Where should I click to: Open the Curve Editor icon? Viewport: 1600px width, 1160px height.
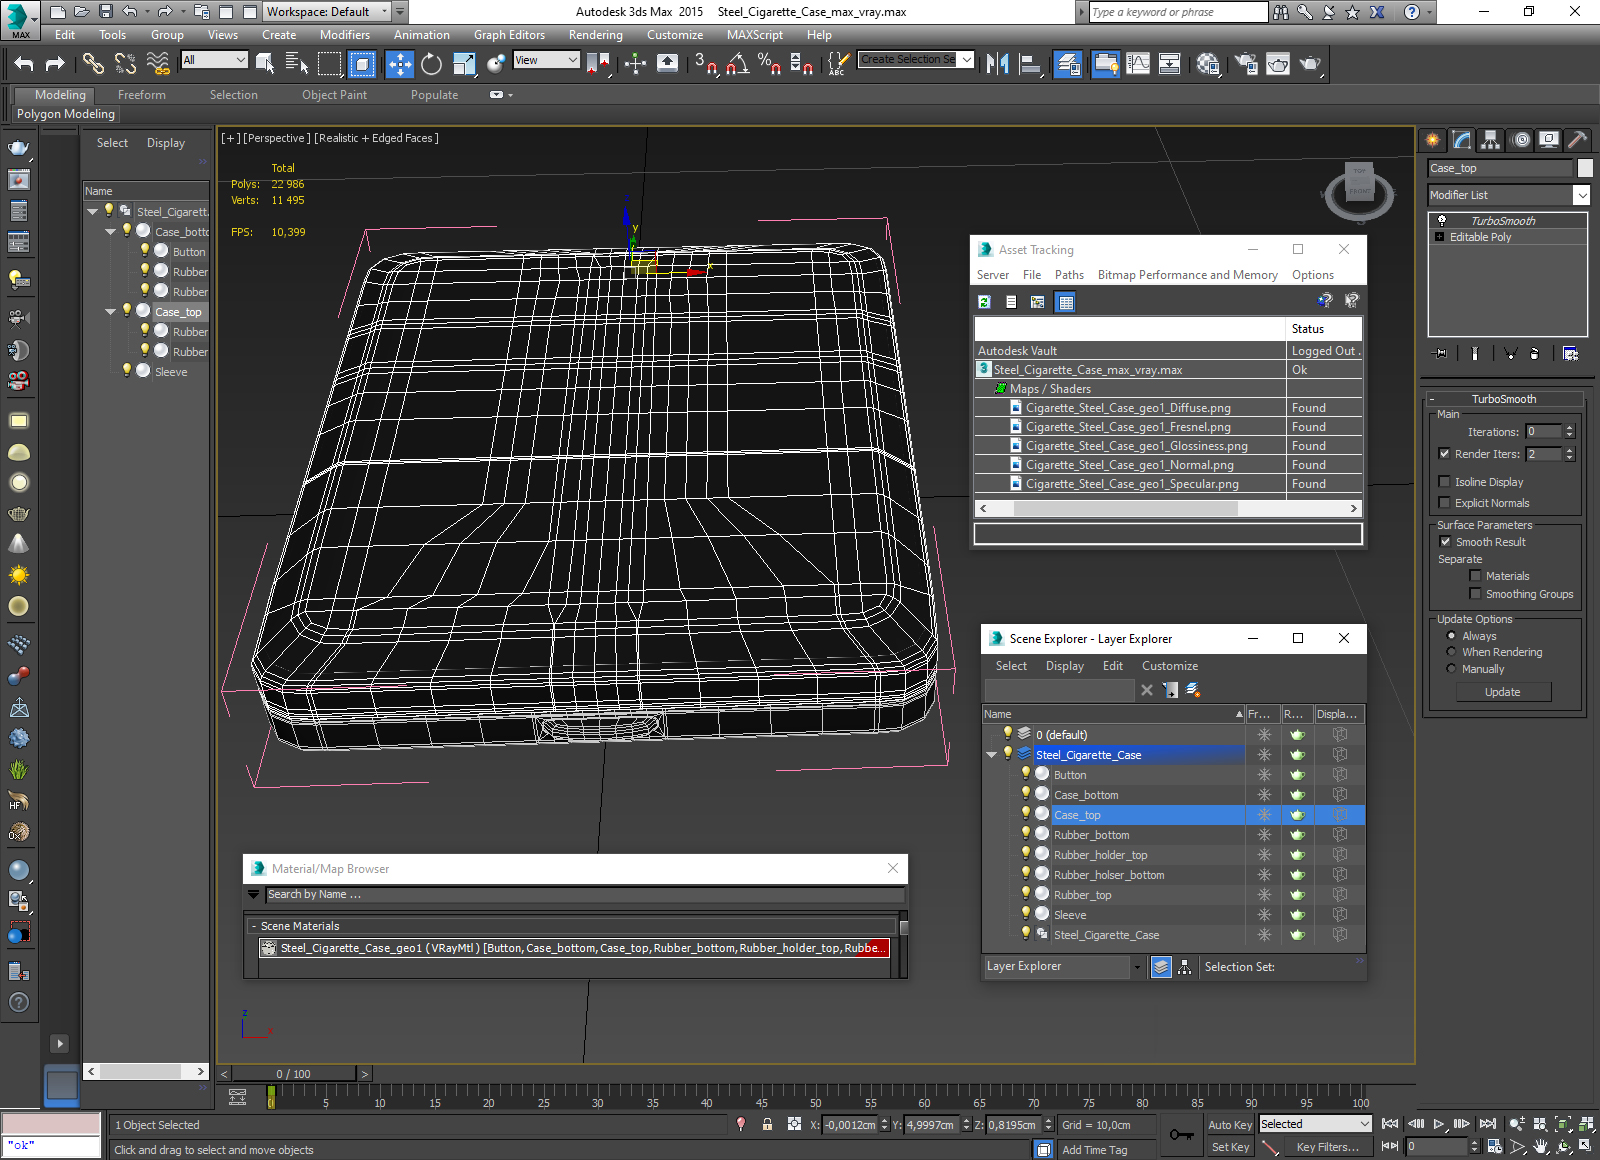(1138, 64)
